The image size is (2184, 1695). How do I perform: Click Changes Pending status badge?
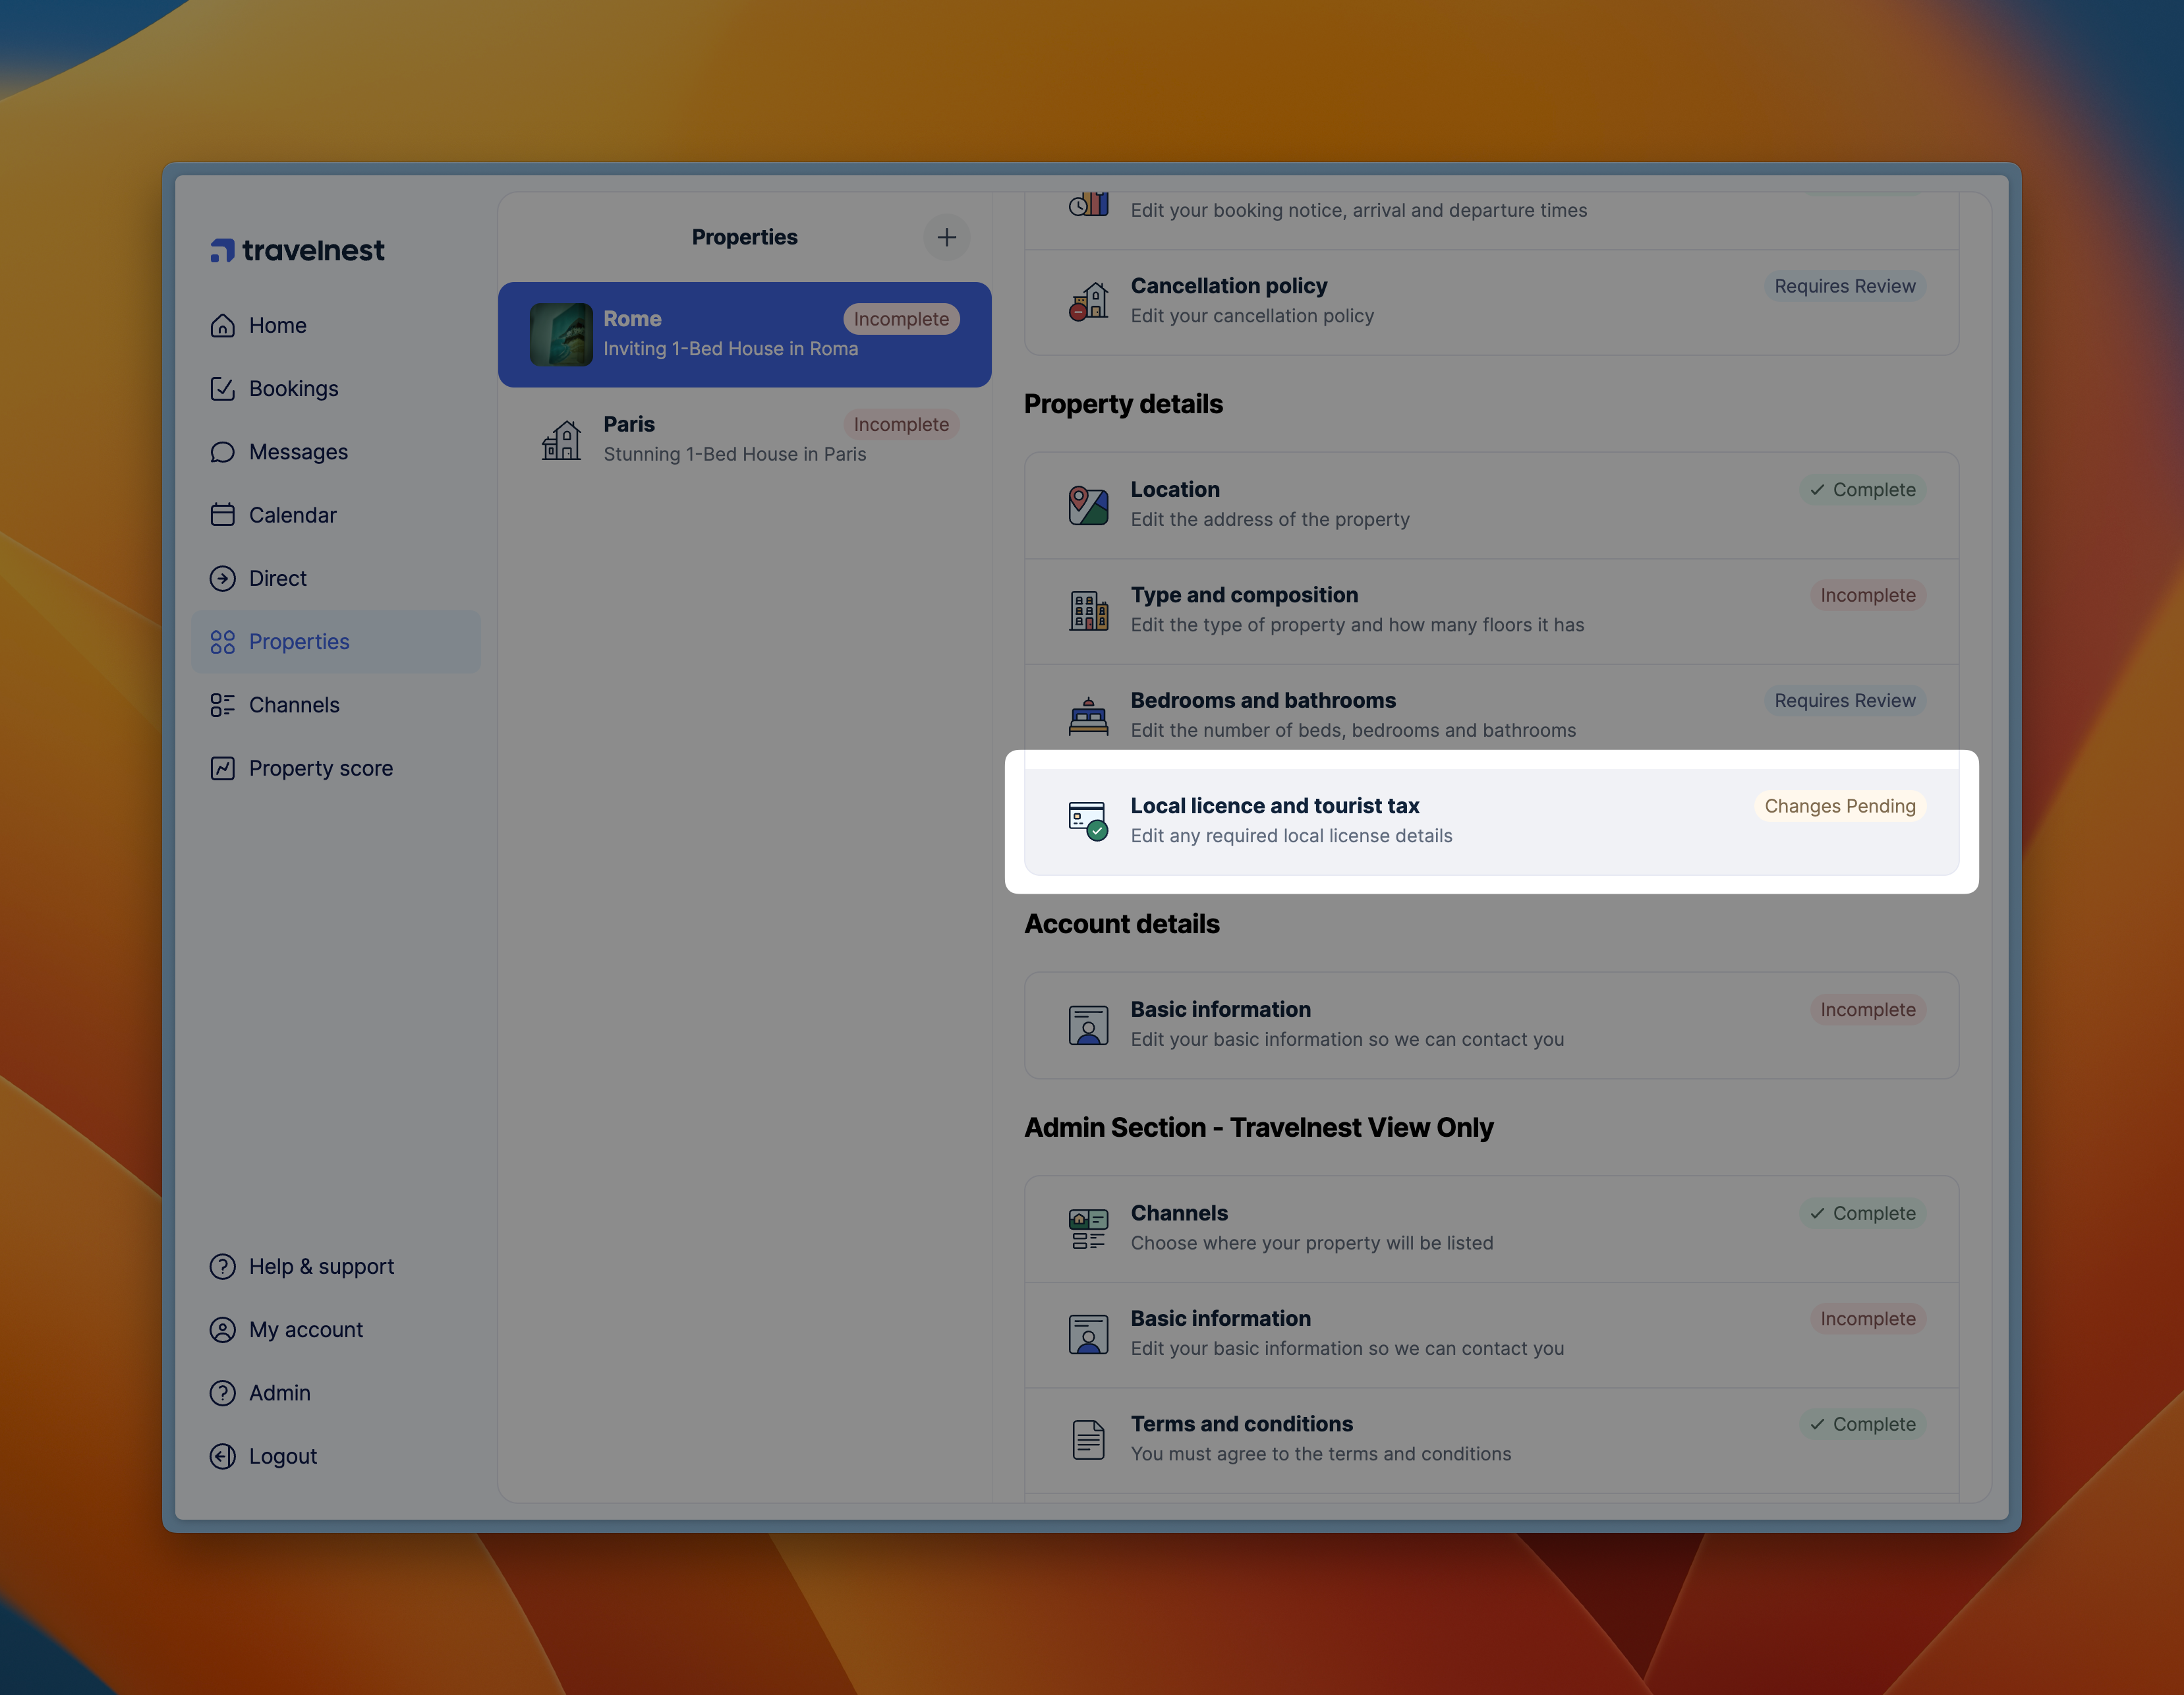pyautogui.click(x=1839, y=806)
